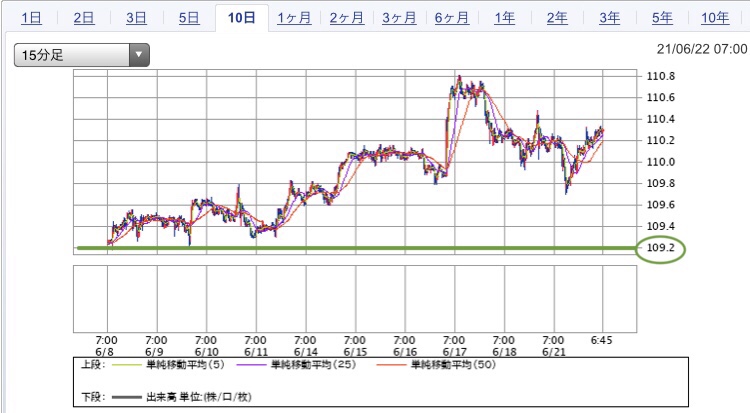Show the 5年 chart range

(x=662, y=18)
